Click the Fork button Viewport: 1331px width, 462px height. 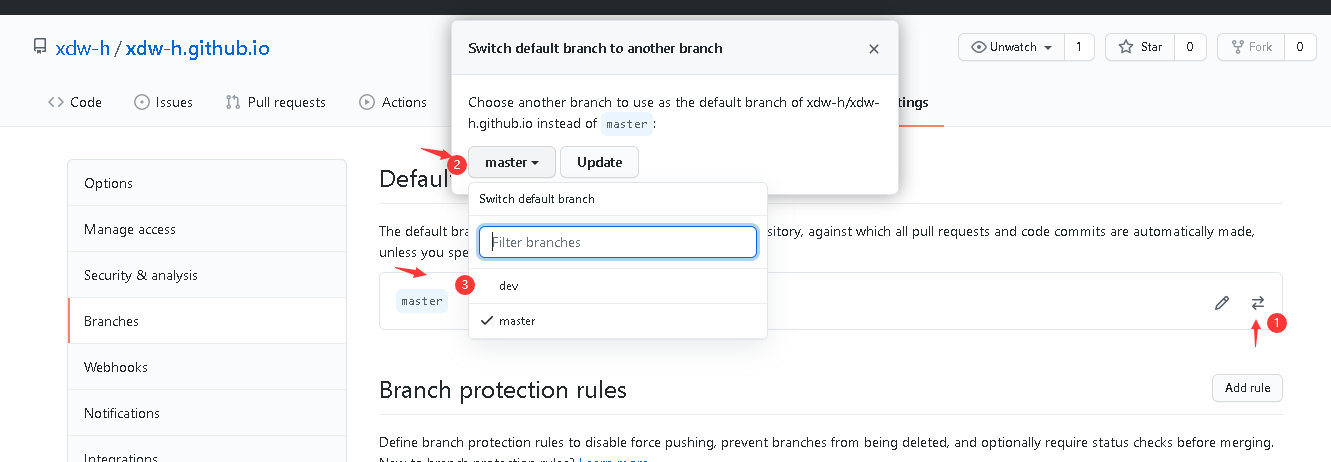click(1251, 47)
